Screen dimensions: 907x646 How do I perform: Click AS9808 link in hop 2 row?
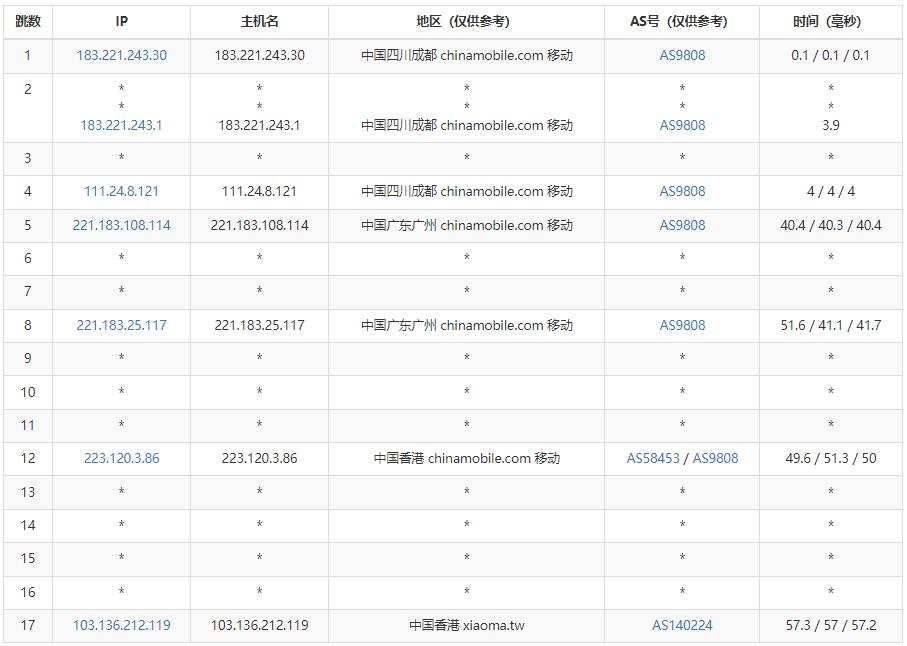click(682, 125)
